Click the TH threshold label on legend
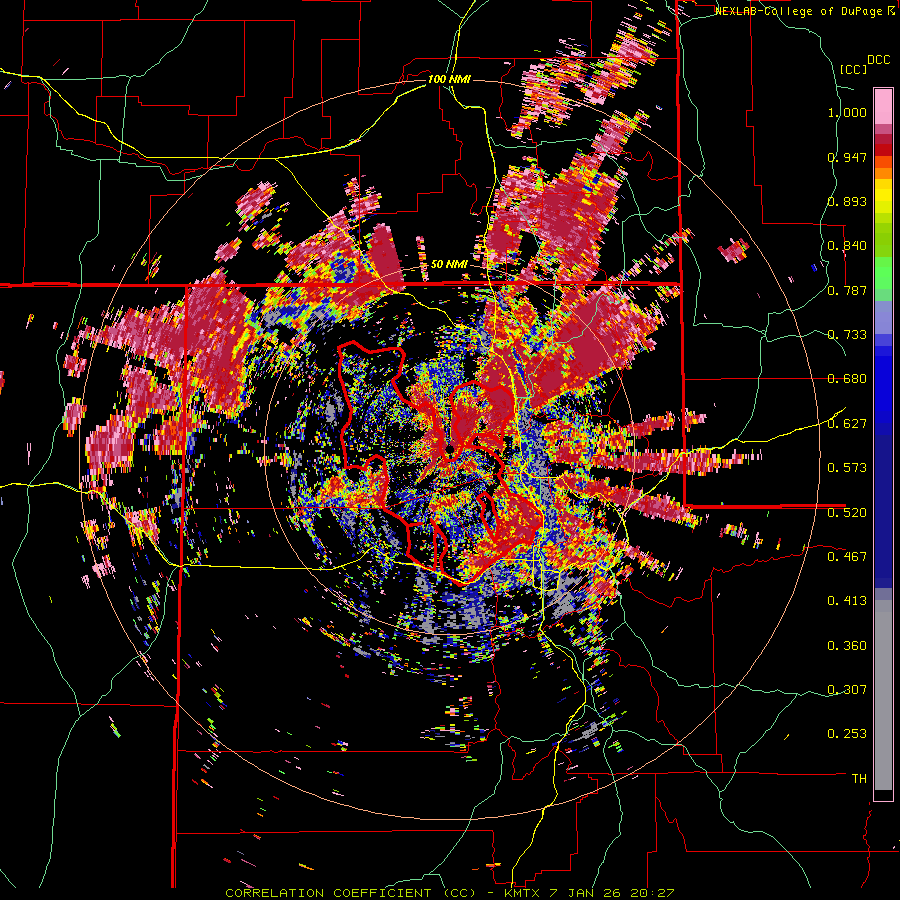Image resolution: width=900 pixels, height=900 pixels. tap(859, 779)
